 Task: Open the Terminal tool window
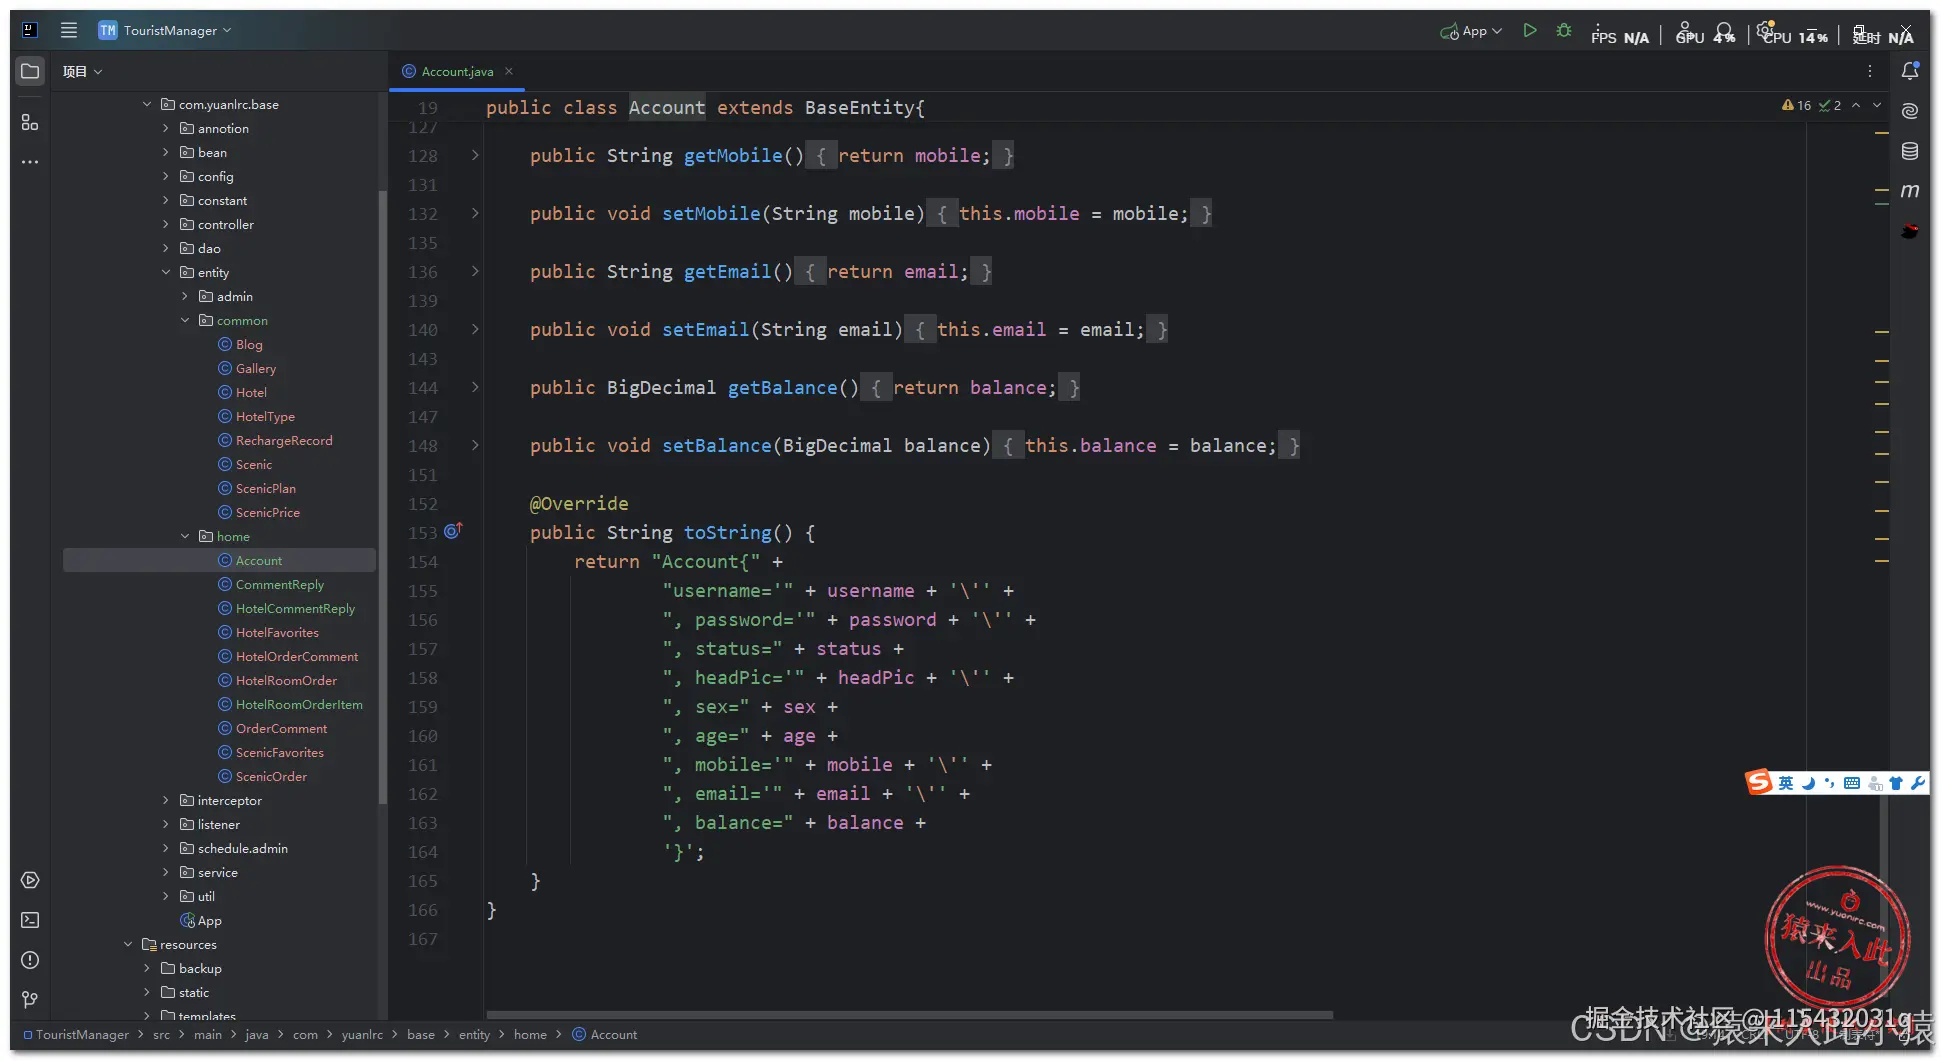point(30,920)
